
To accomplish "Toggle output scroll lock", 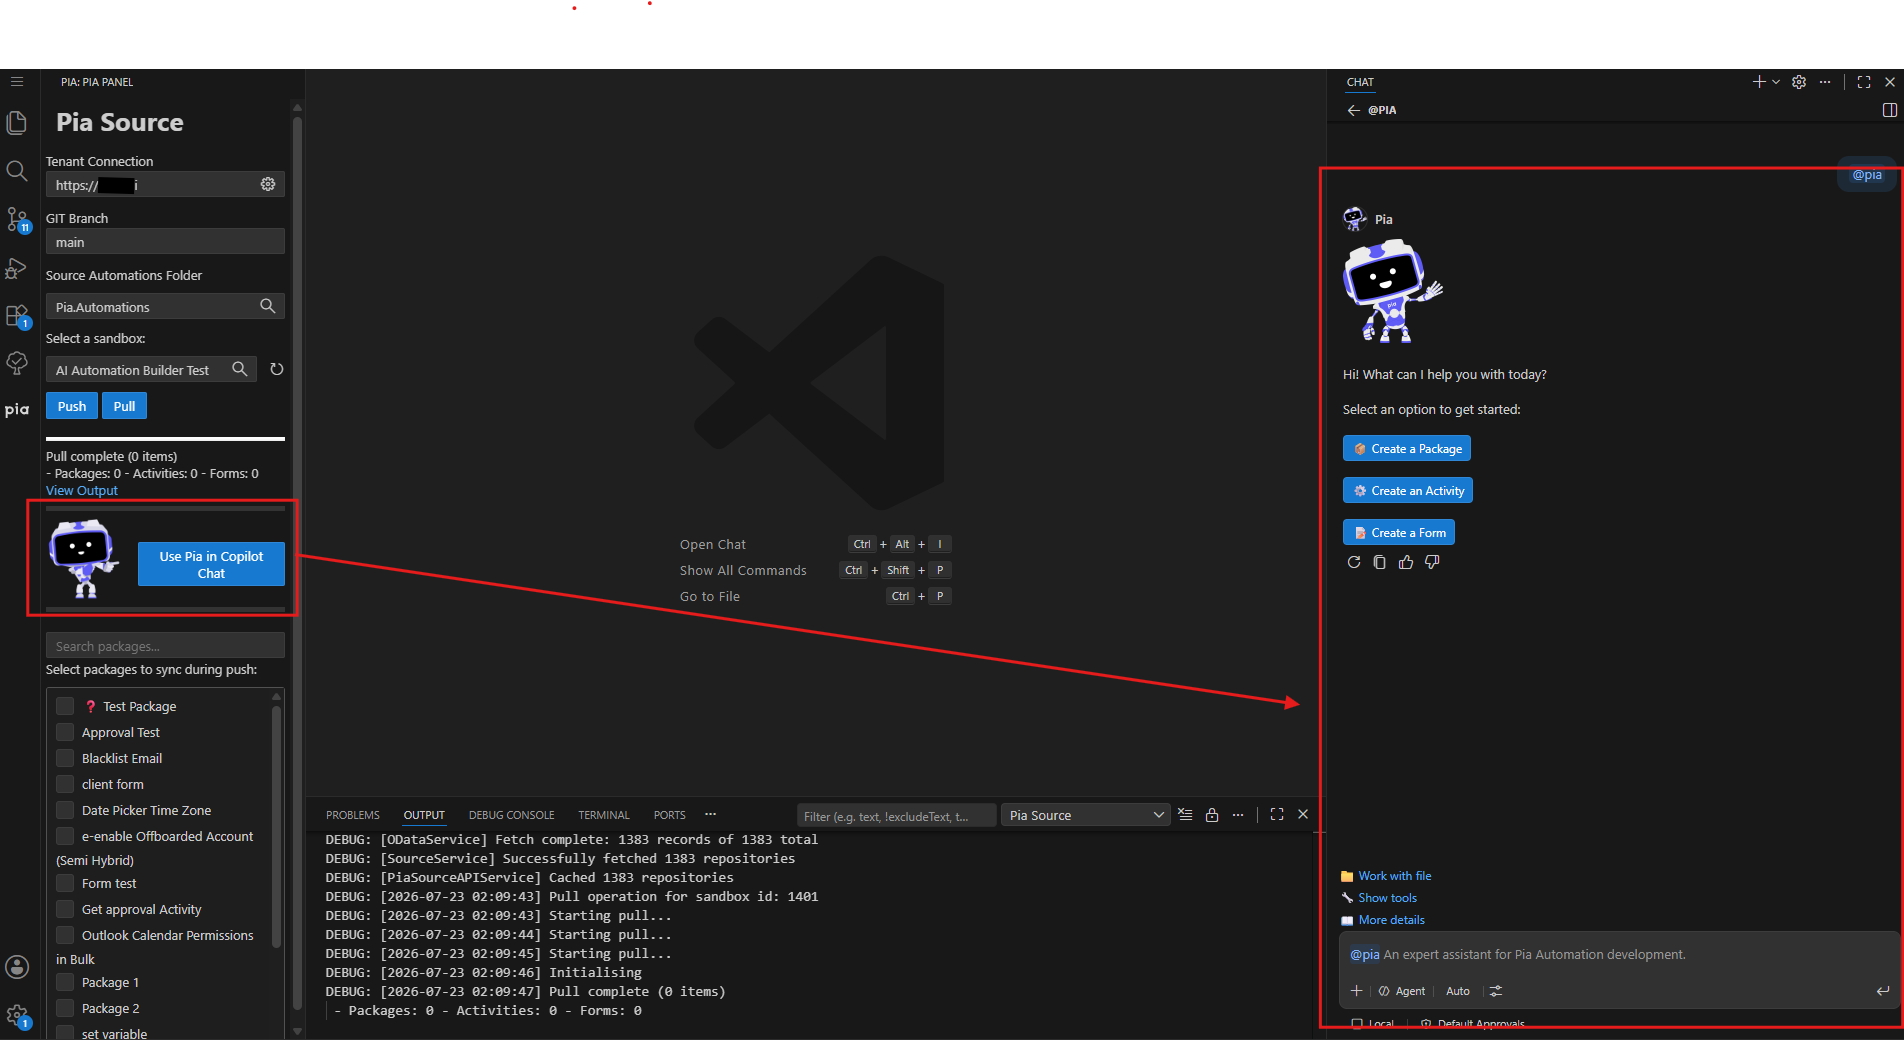I will coord(1212,815).
